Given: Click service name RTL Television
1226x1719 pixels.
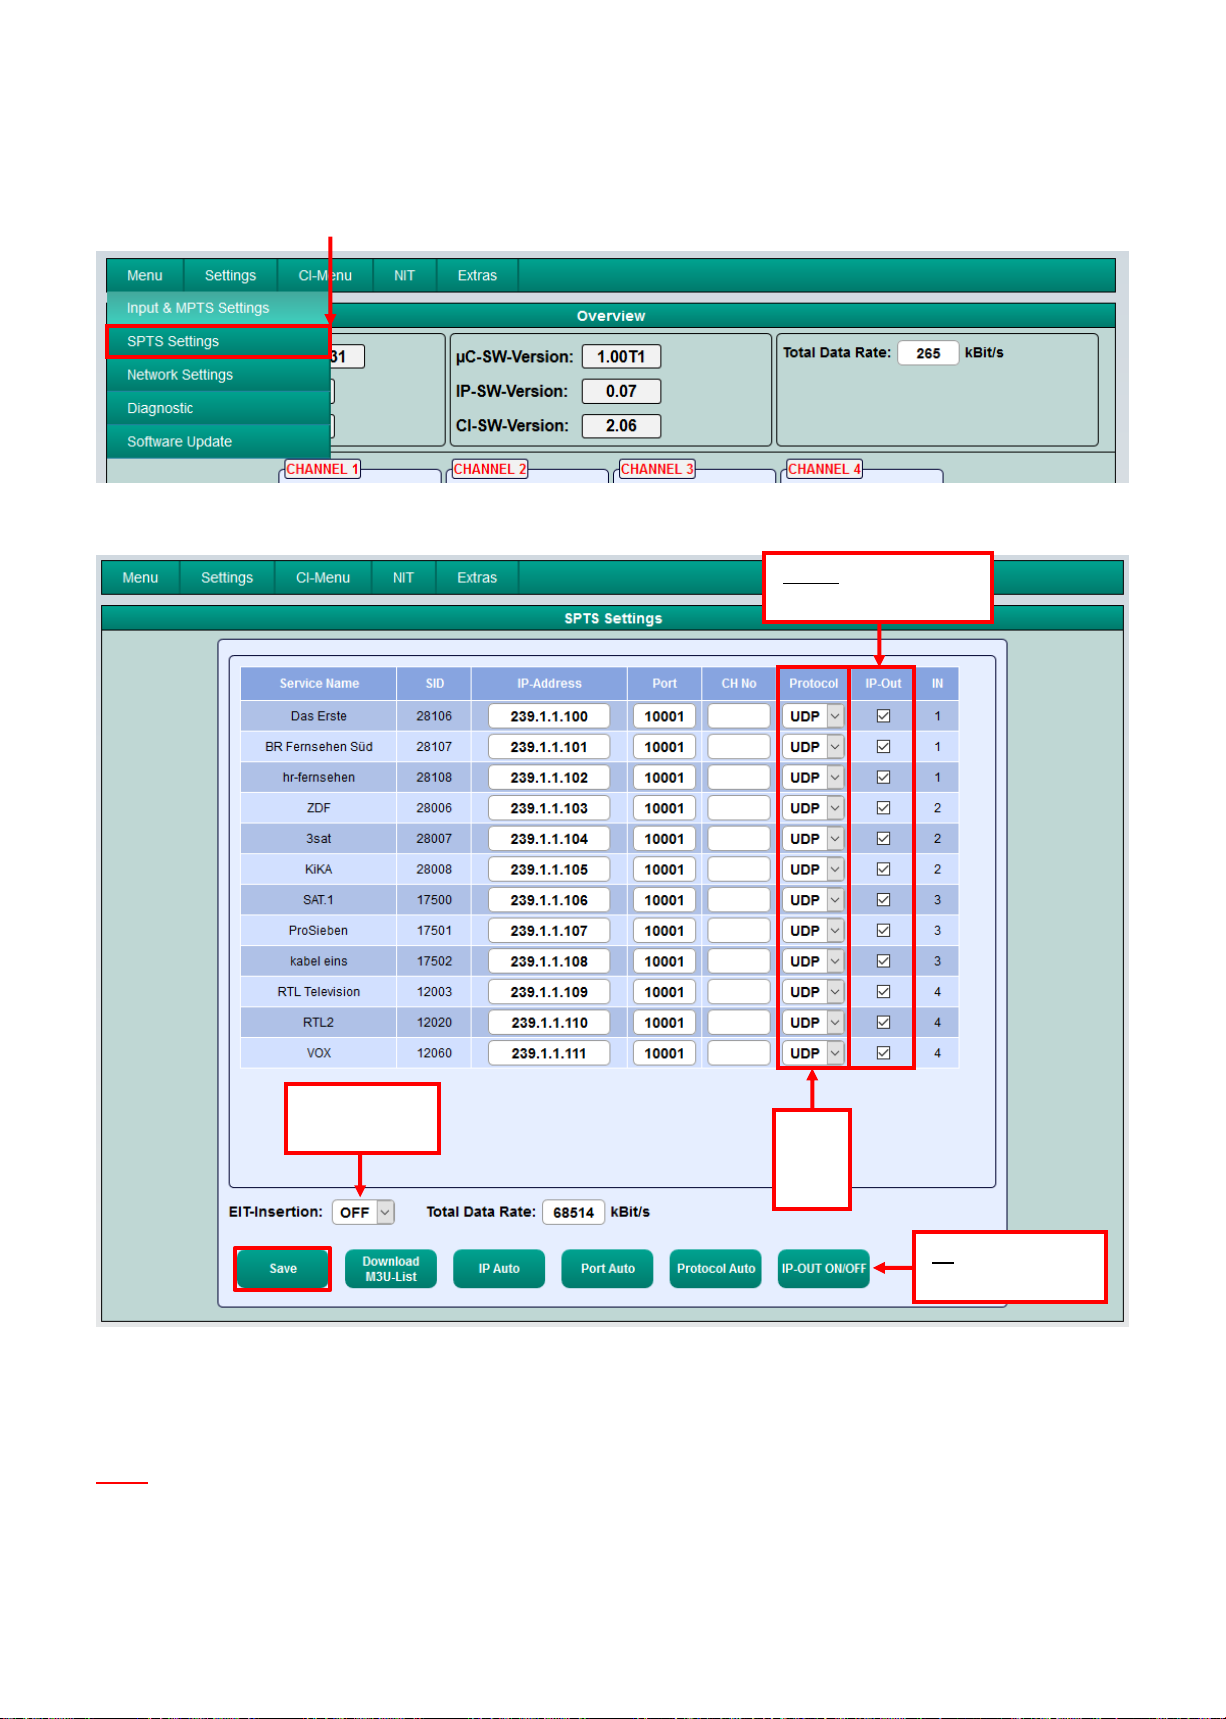Looking at the screenshot, I should point(318,992).
